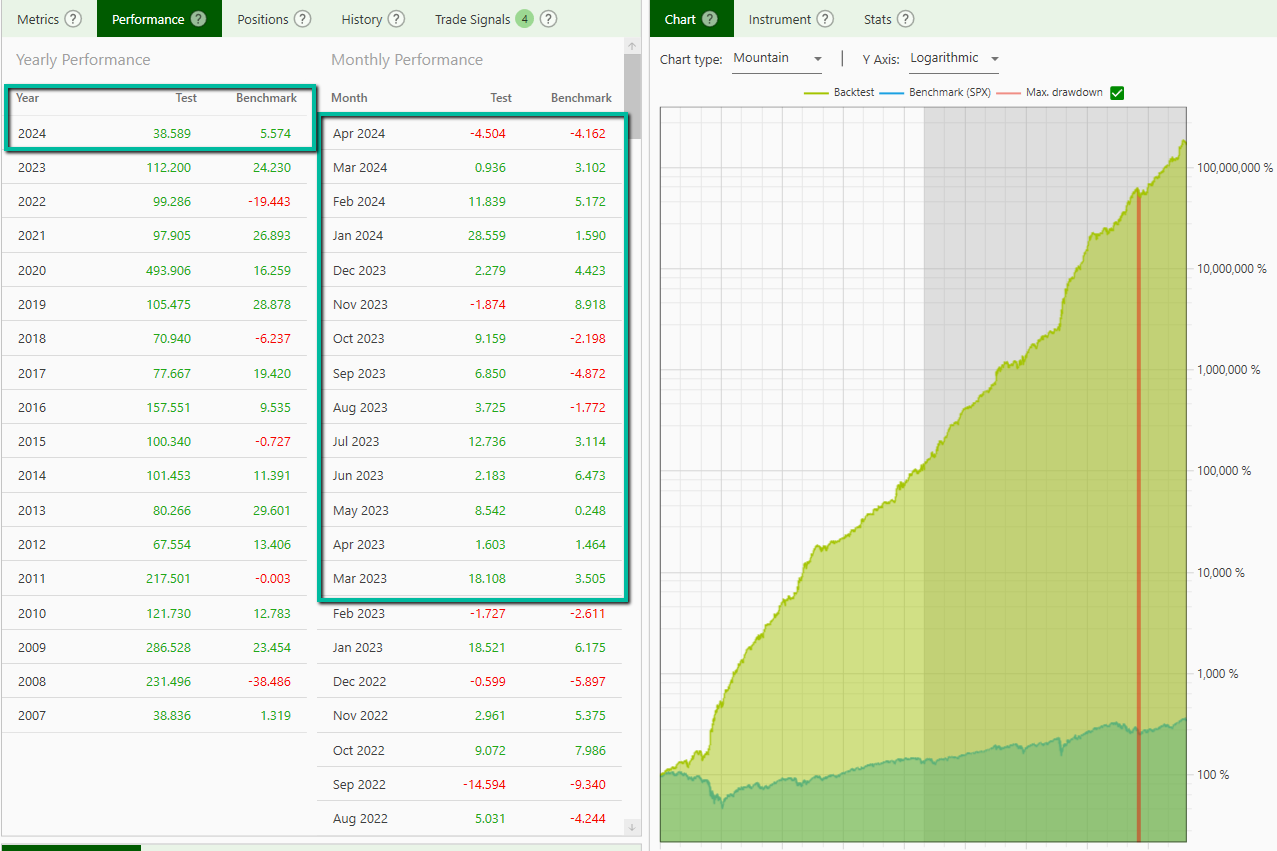
Task: Click the scroll up arrow of performance list
Action: click(x=631, y=46)
